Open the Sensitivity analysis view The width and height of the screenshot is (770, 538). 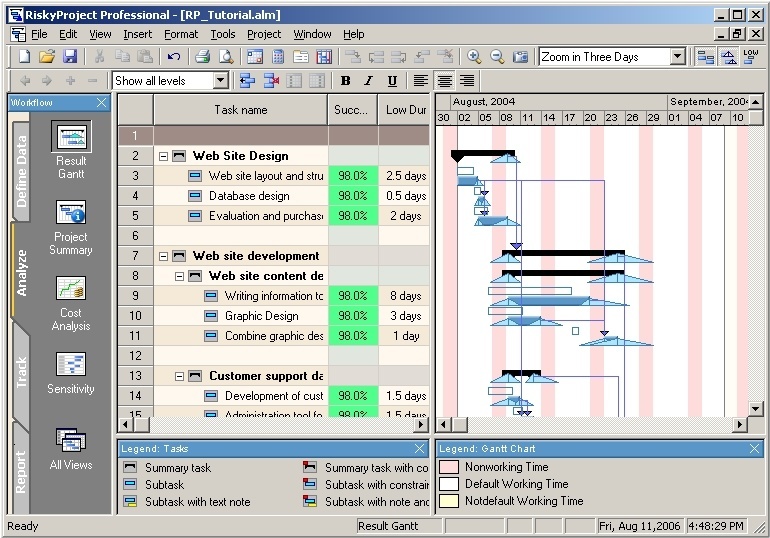pos(71,364)
